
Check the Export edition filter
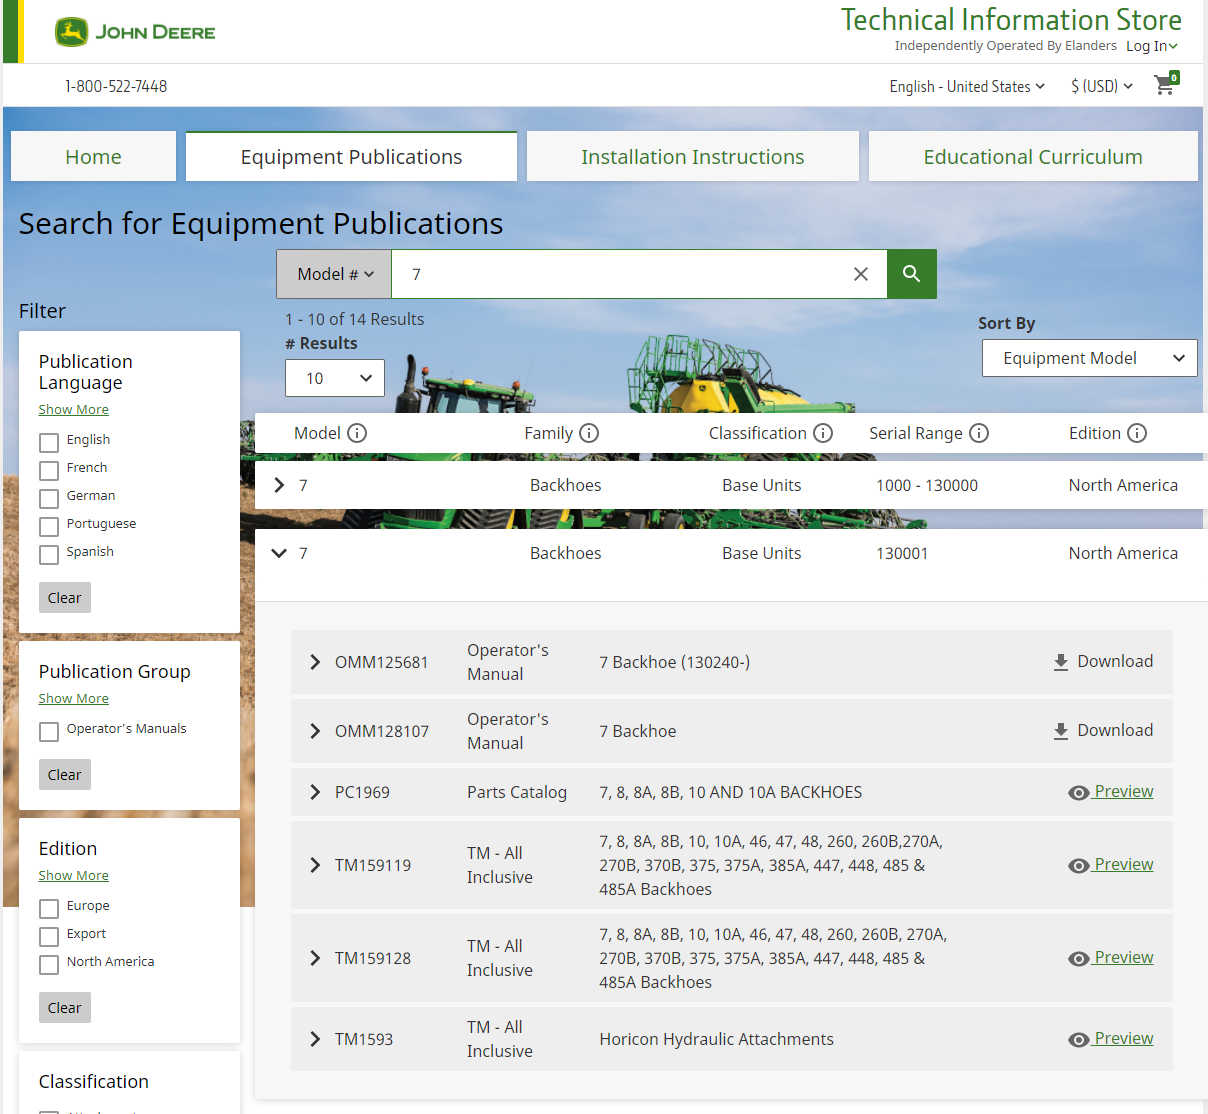pyautogui.click(x=49, y=937)
